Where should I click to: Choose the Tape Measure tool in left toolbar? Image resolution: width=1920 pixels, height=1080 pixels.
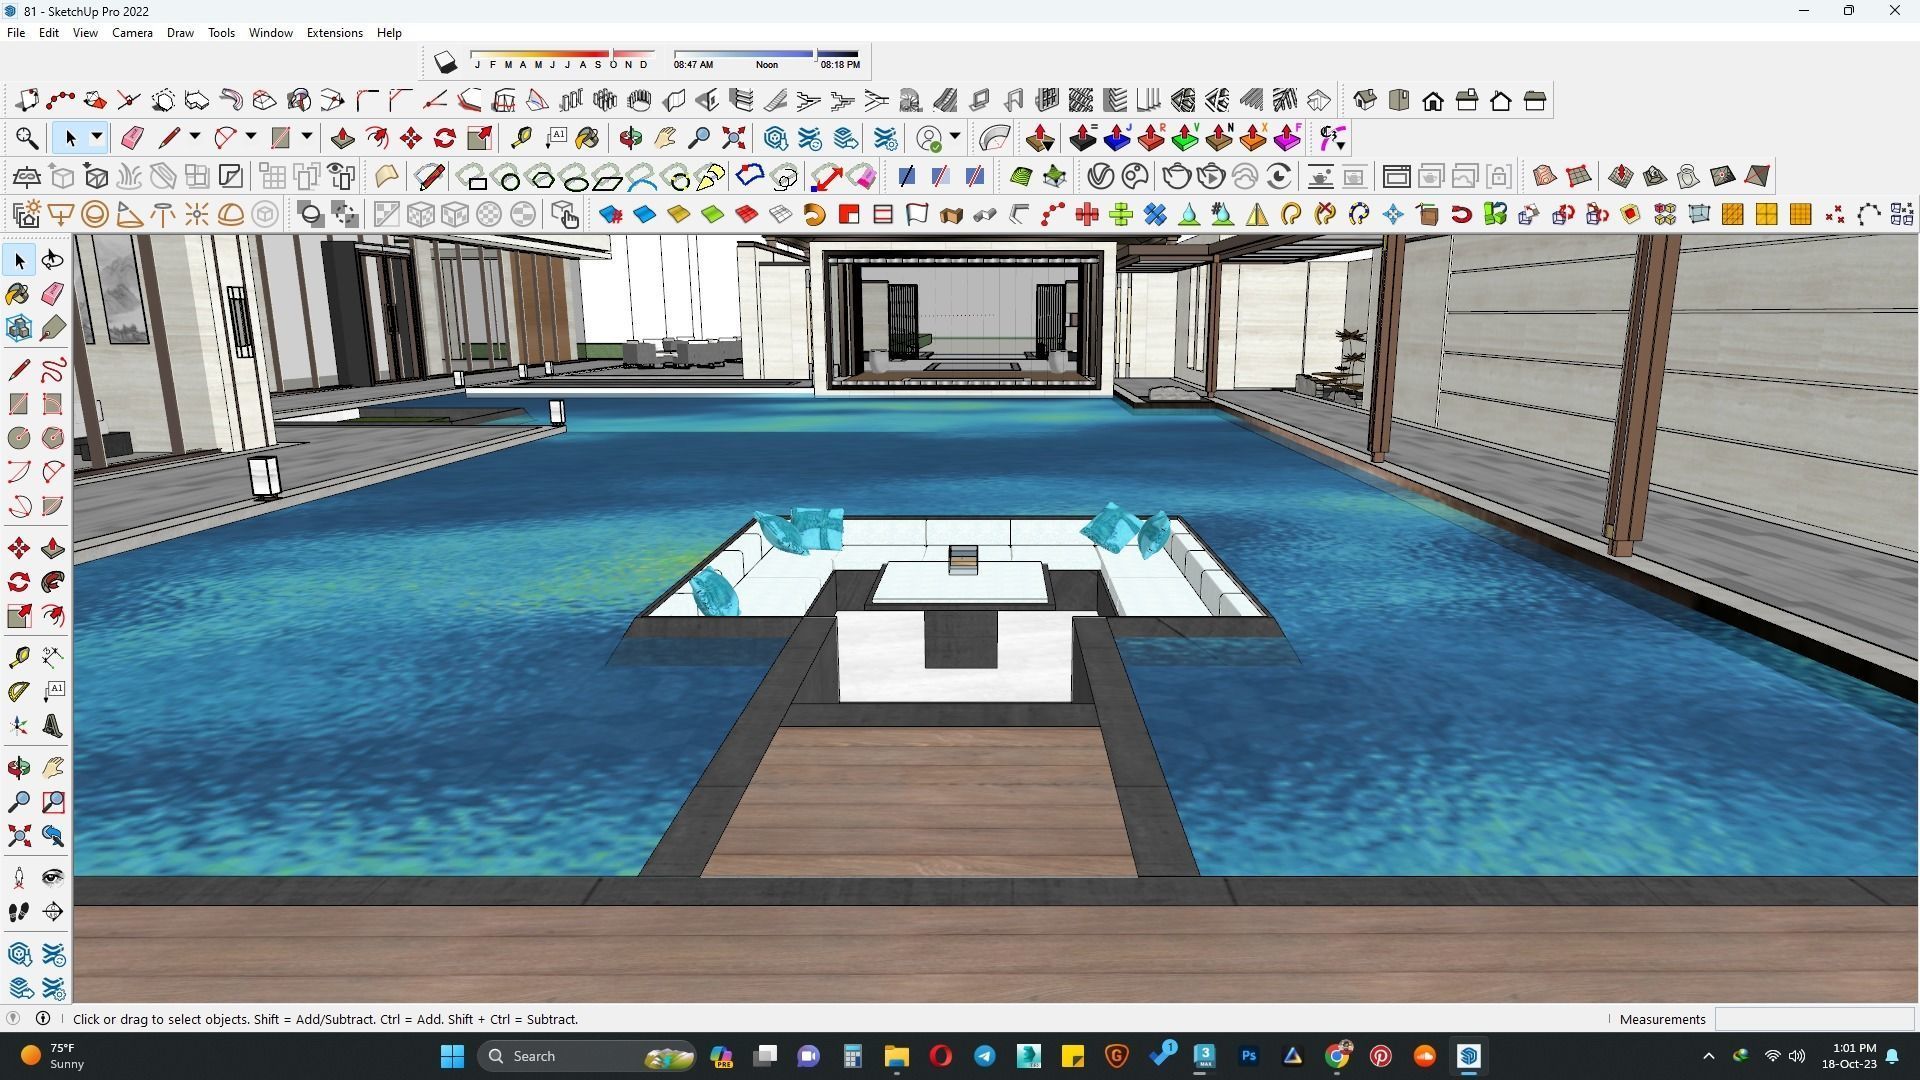(18, 657)
